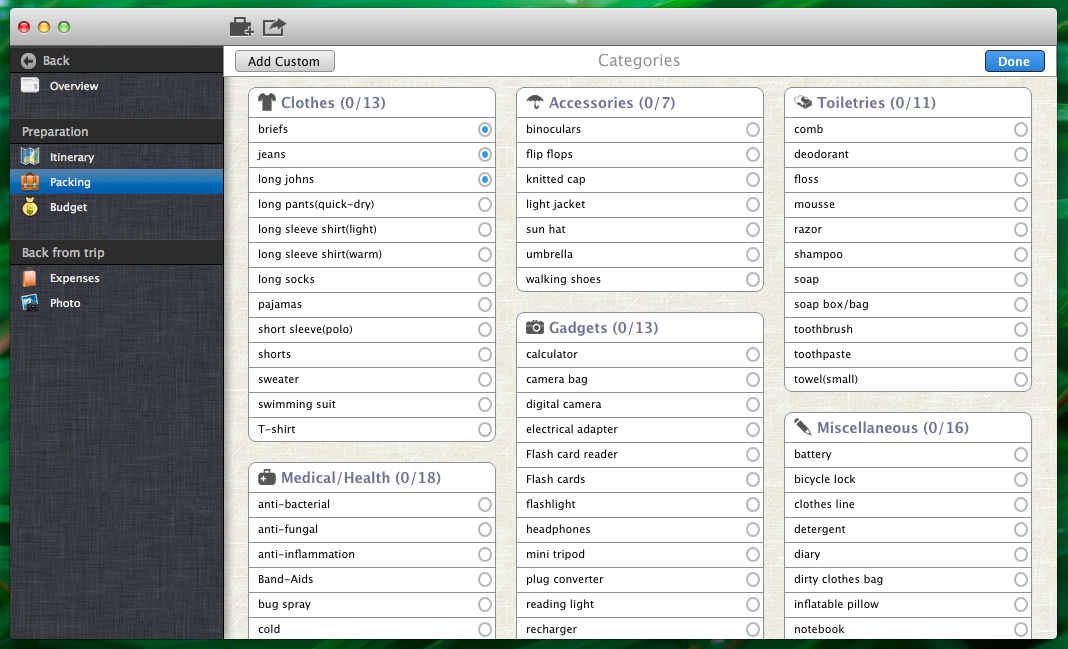
Task: Click the "long sleeve shirt(warm)" item text
Action: coord(319,254)
